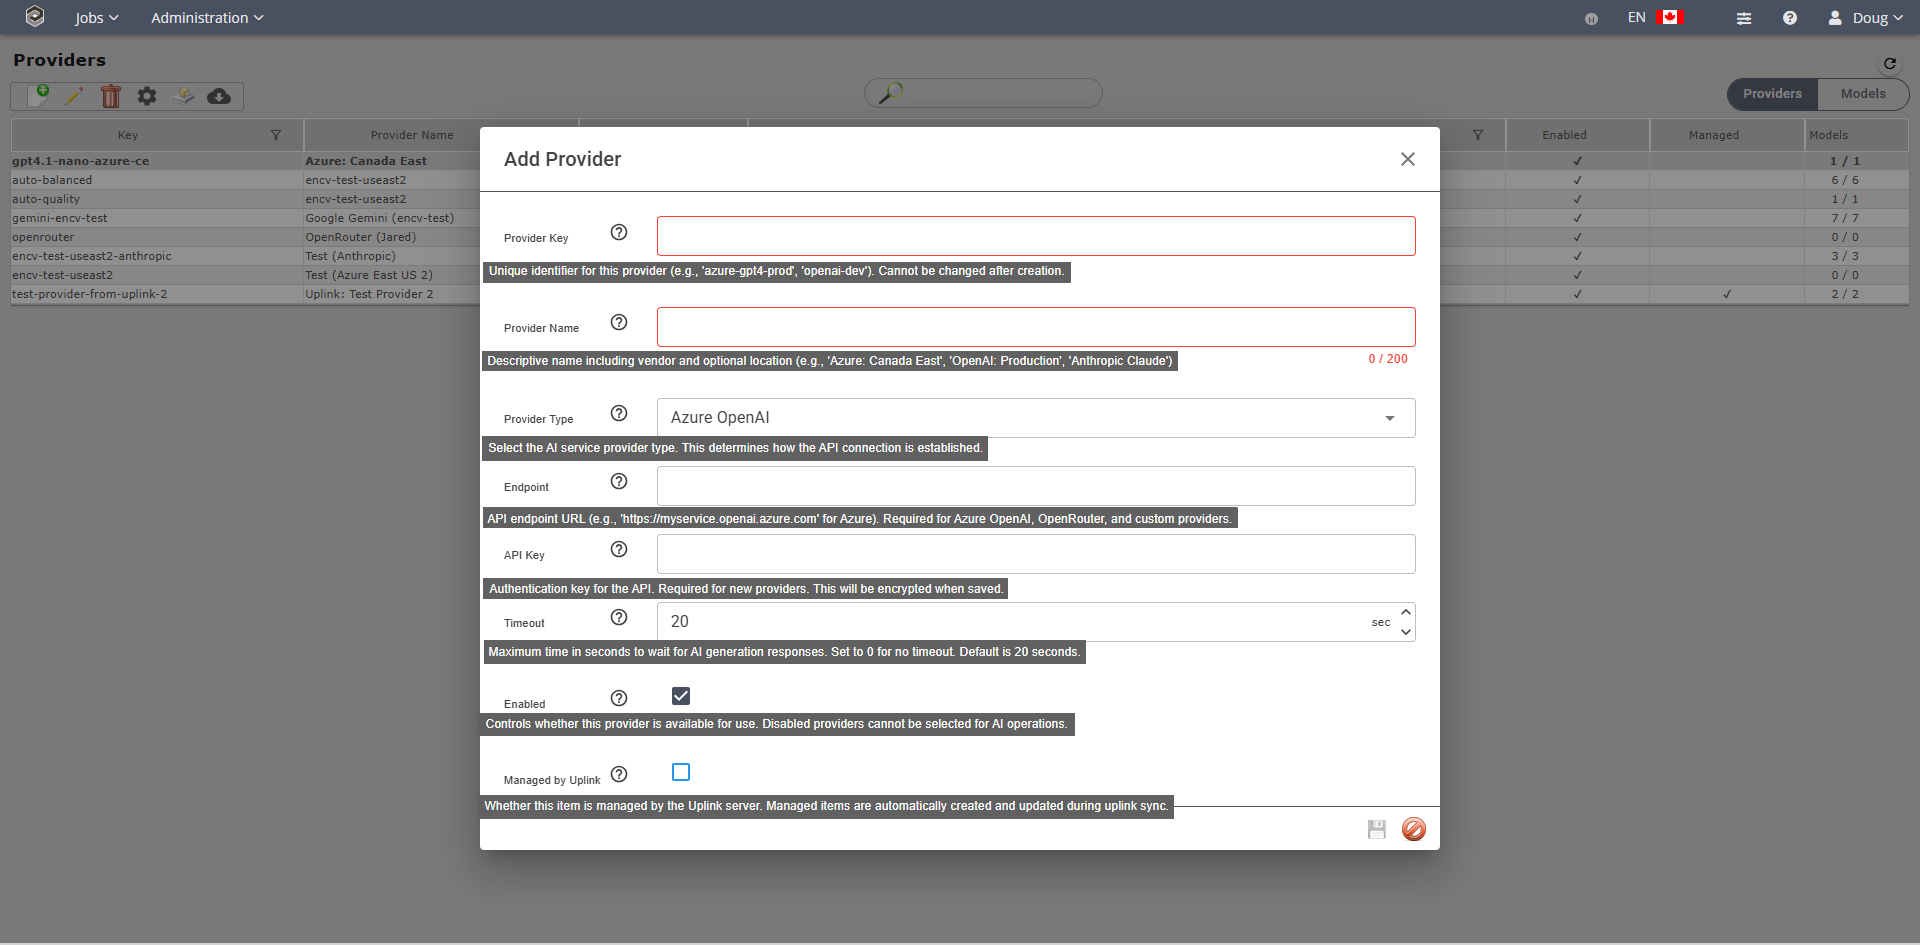This screenshot has width=1920, height=945.
Task: Click the help icon next to Endpoint
Action: (x=619, y=481)
